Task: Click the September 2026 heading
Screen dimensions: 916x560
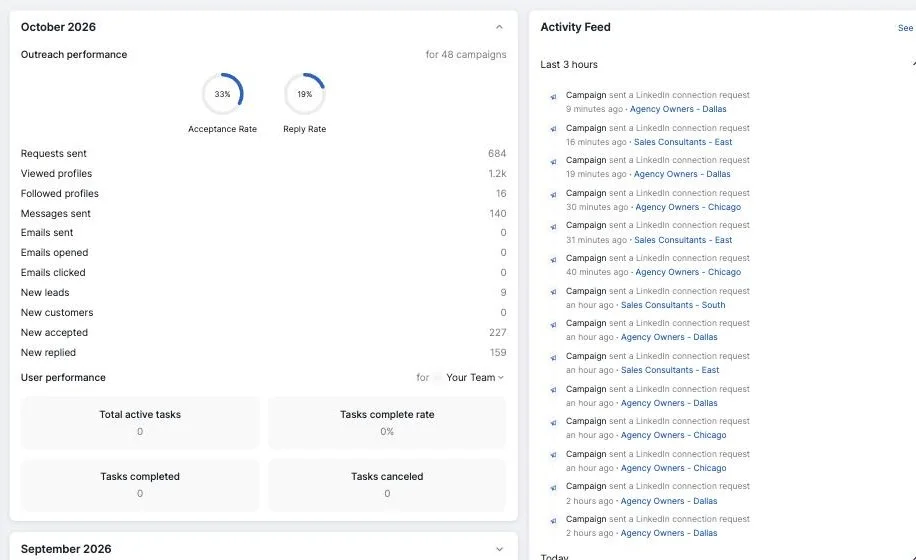Action: 65,549
